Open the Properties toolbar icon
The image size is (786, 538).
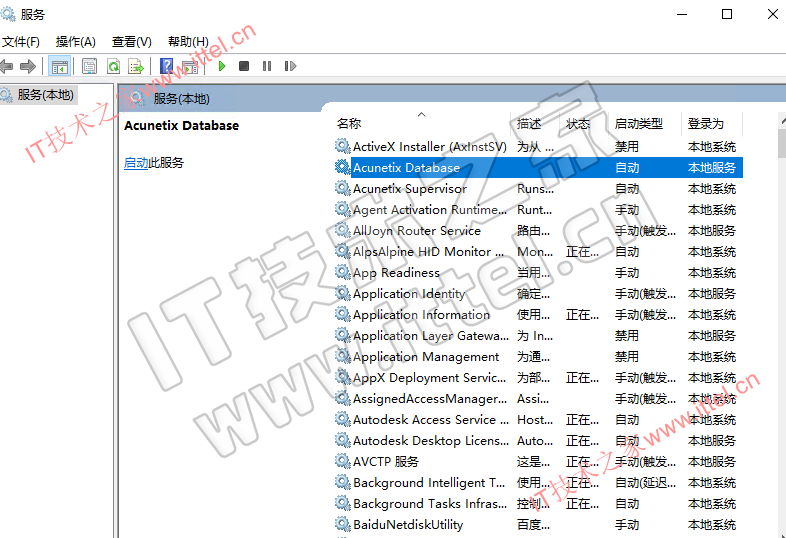[89, 66]
